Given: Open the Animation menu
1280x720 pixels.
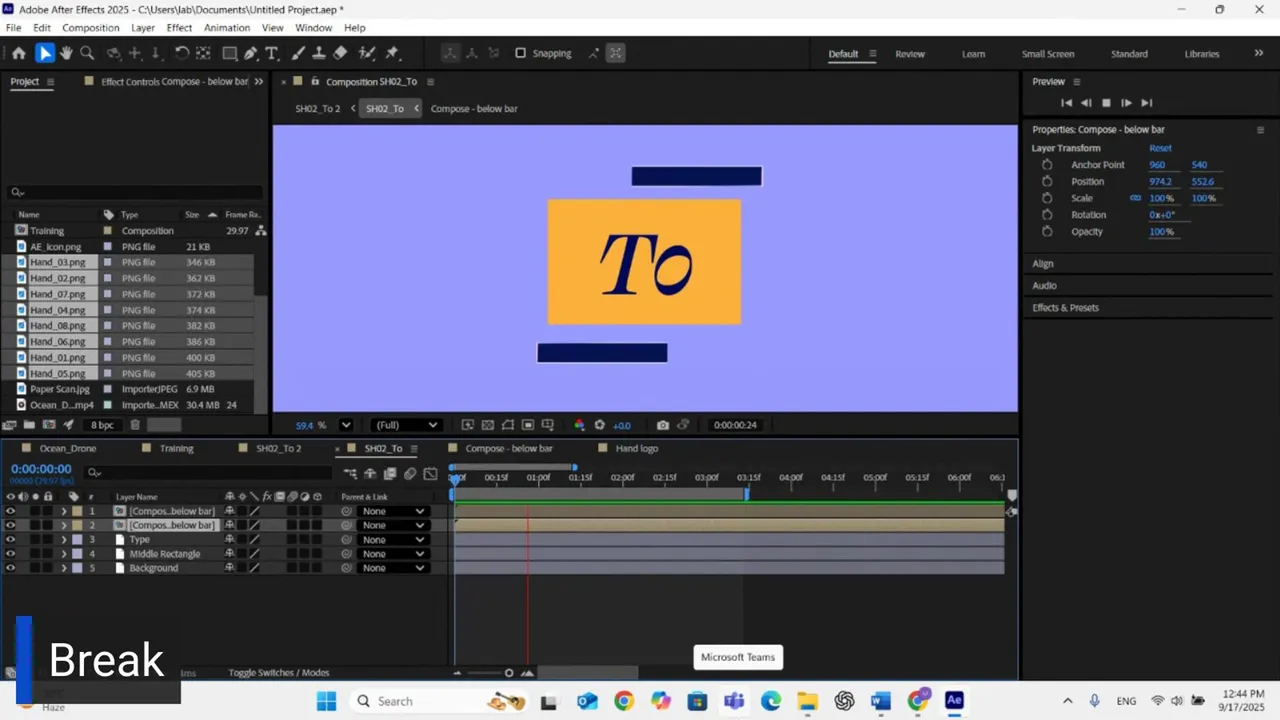Looking at the screenshot, I should pos(227,28).
